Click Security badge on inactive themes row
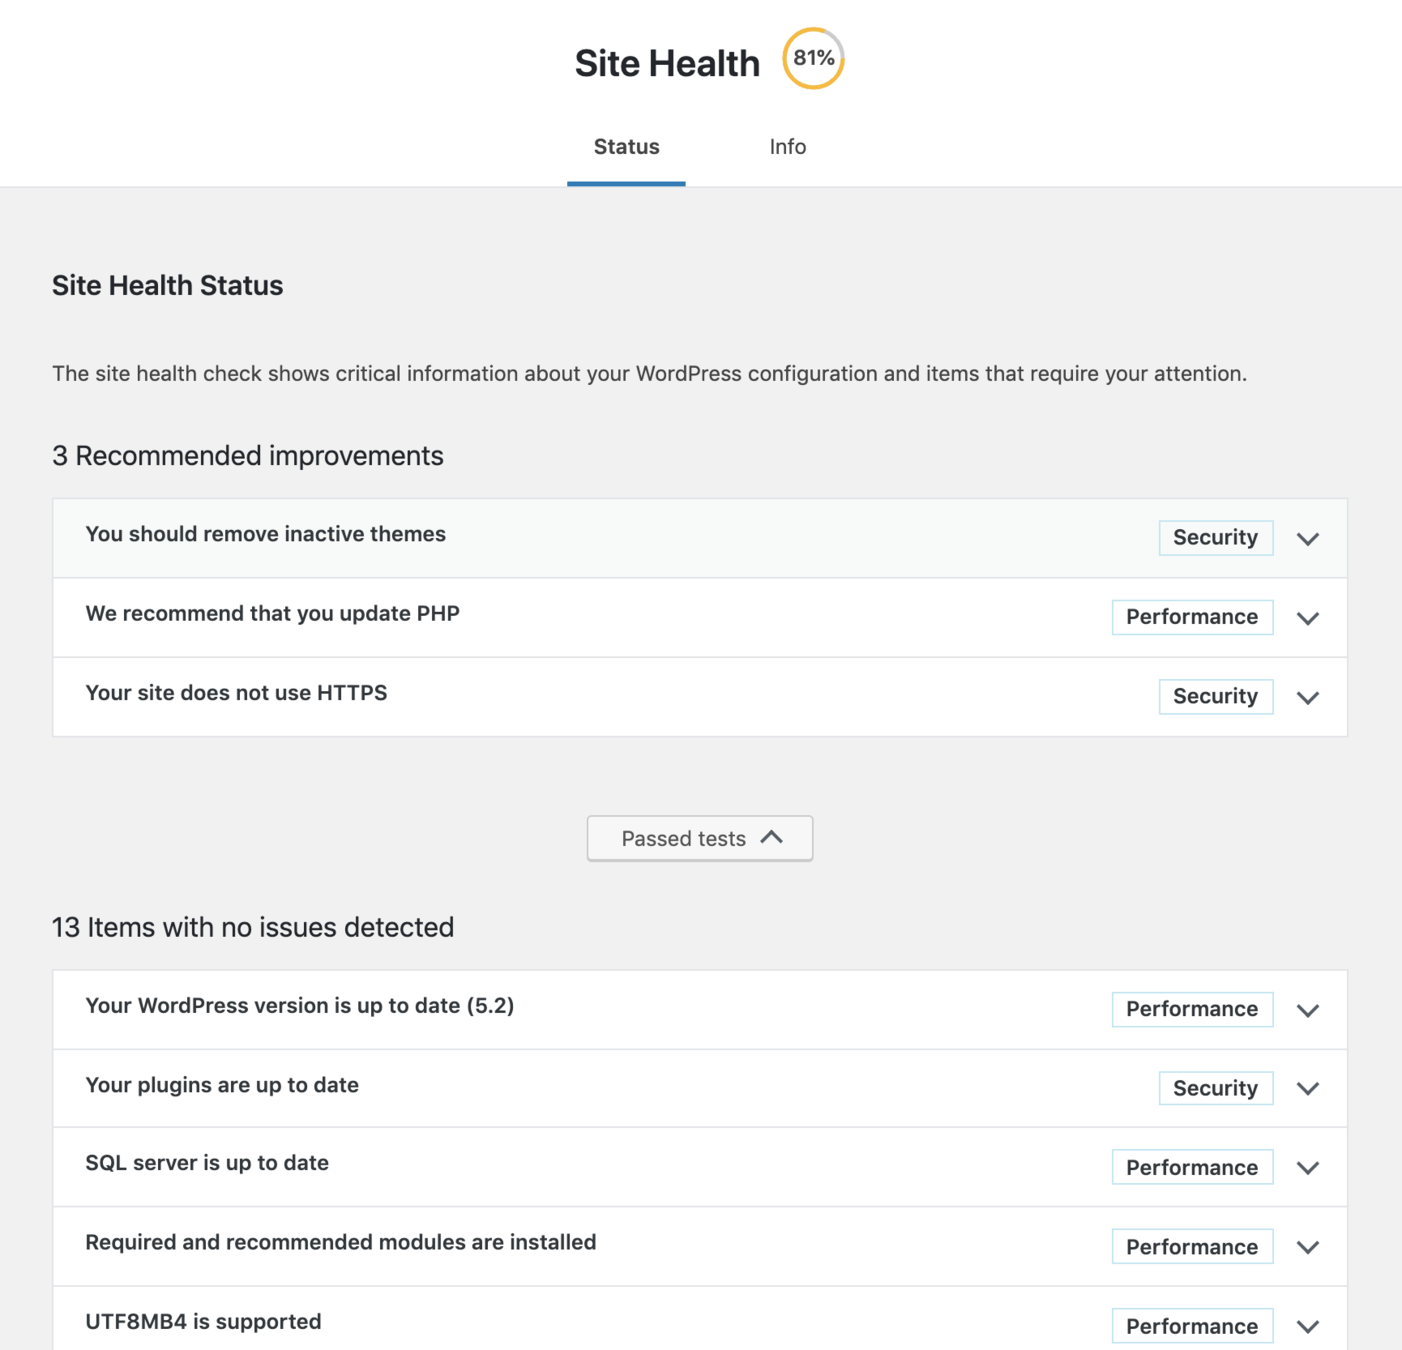The height and width of the screenshot is (1350, 1402). pyautogui.click(x=1215, y=538)
